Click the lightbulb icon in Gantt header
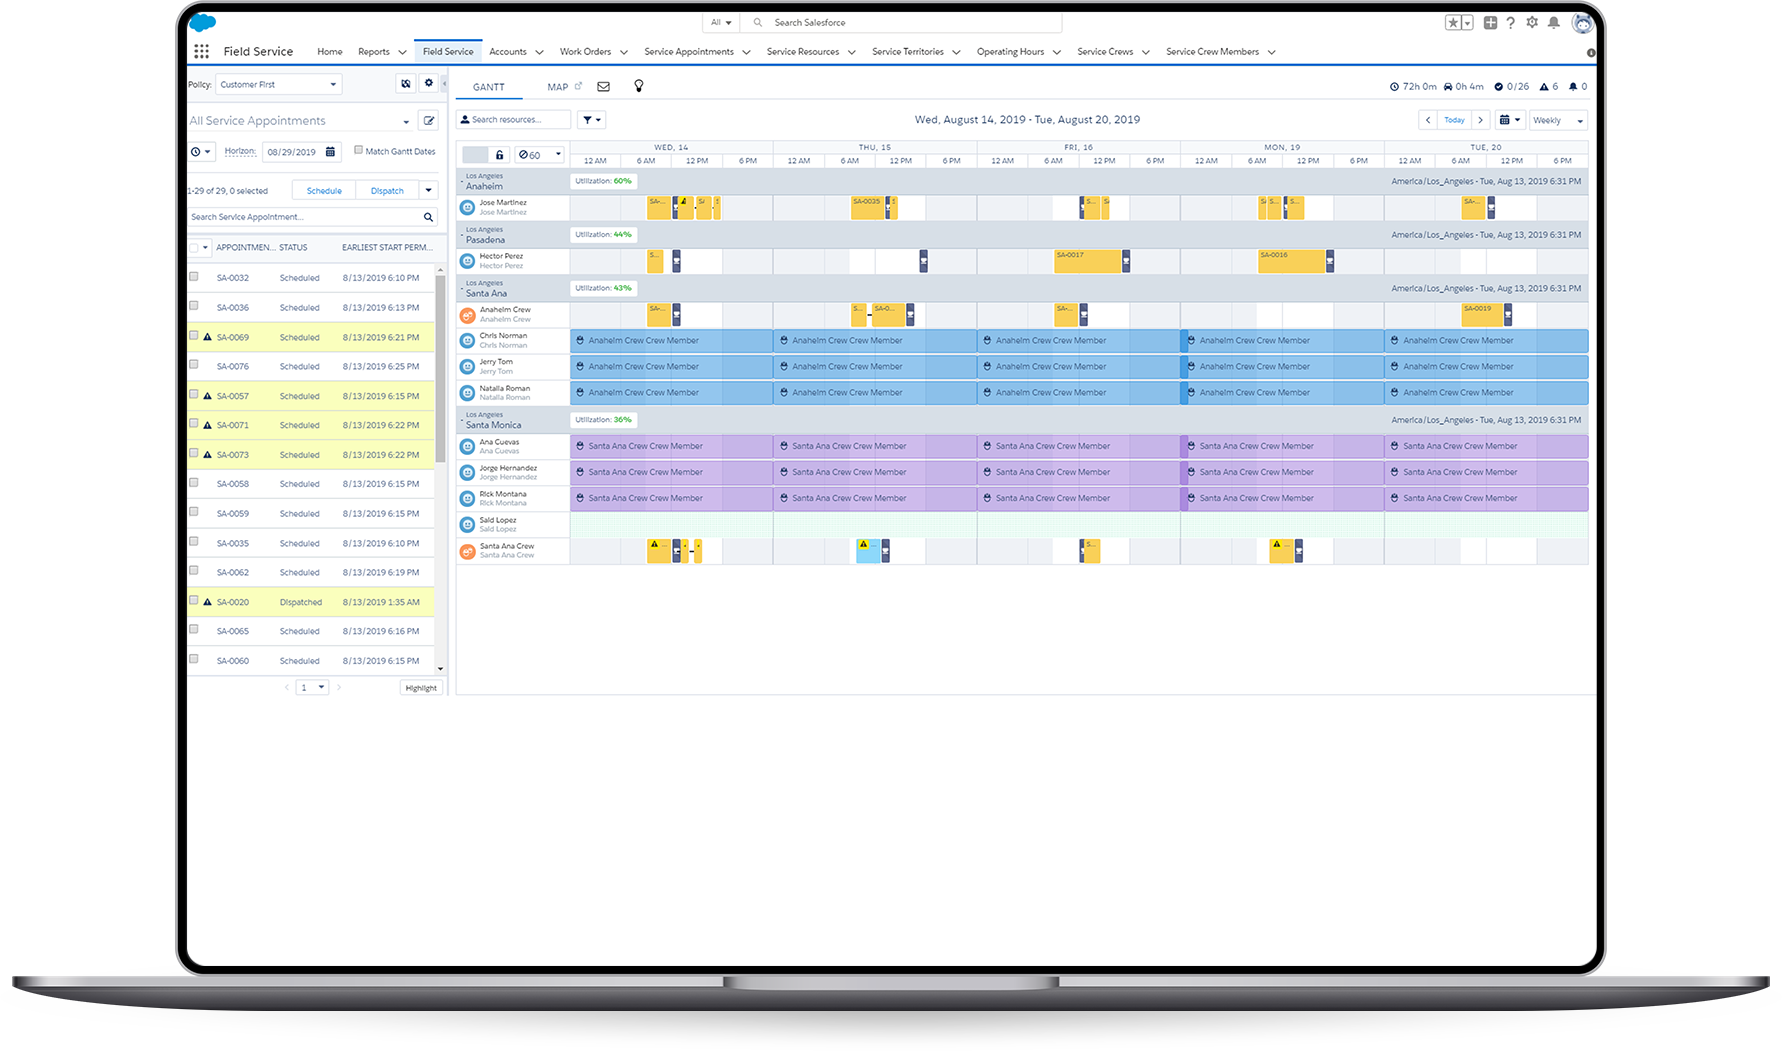Screen dimensions: 1782x1051 tap(639, 86)
